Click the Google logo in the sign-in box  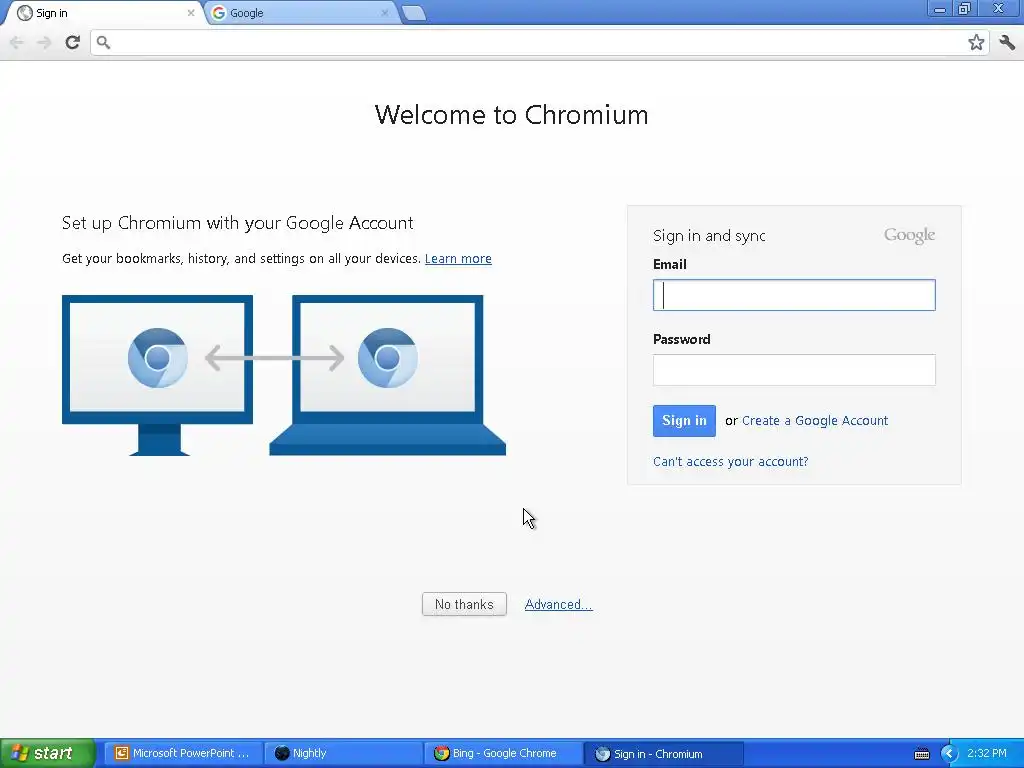pos(909,235)
